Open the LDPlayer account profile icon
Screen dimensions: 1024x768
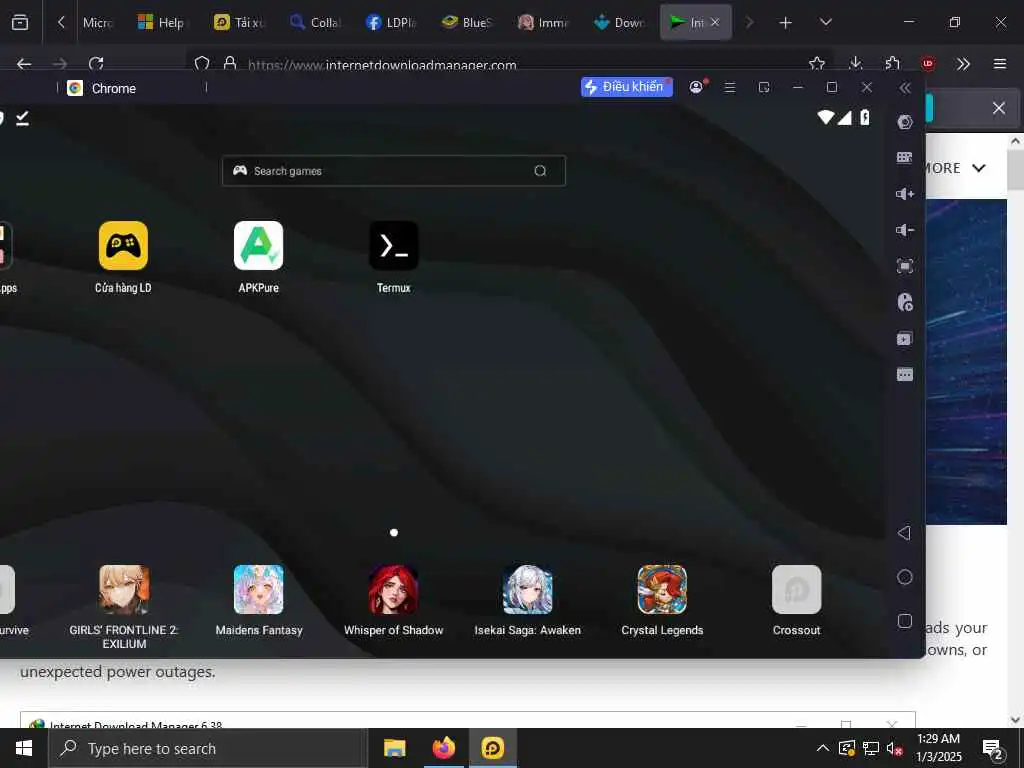[x=696, y=87]
